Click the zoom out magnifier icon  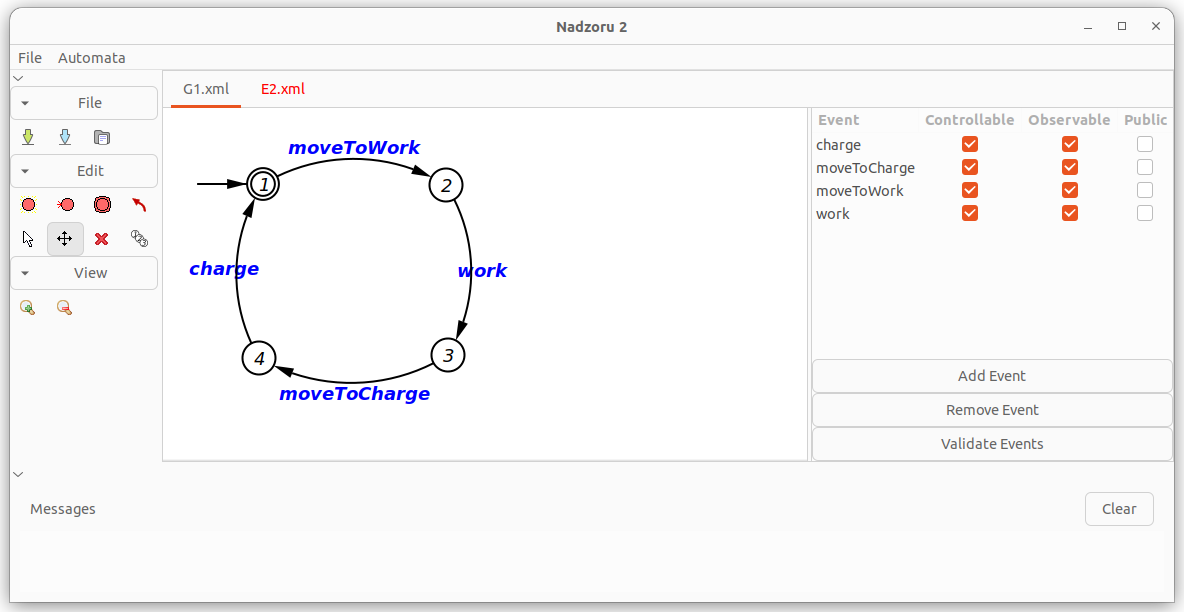tap(65, 308)
